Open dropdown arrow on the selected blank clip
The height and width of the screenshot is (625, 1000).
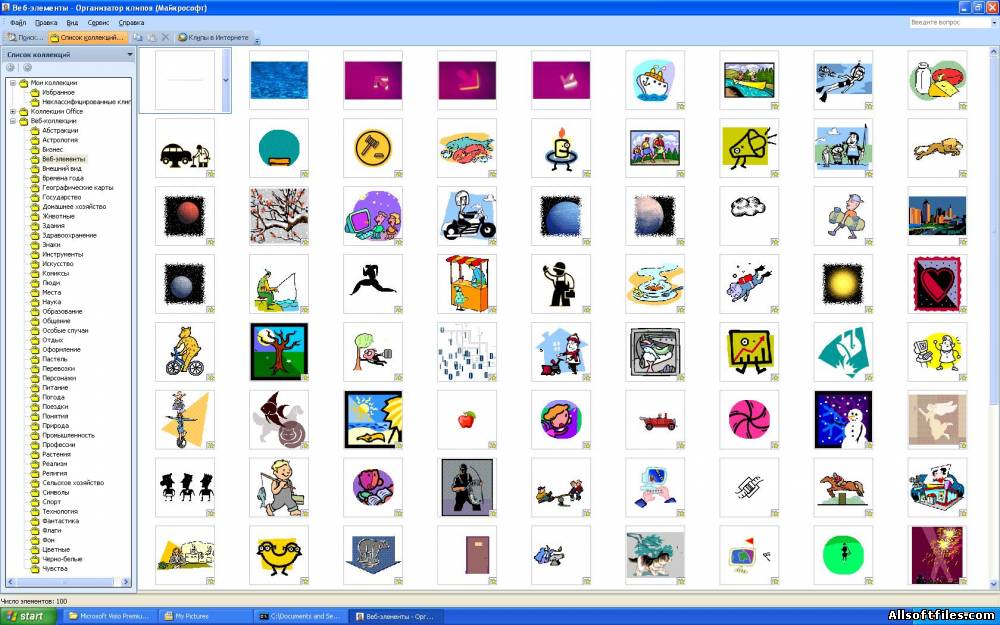coord(226,80)
